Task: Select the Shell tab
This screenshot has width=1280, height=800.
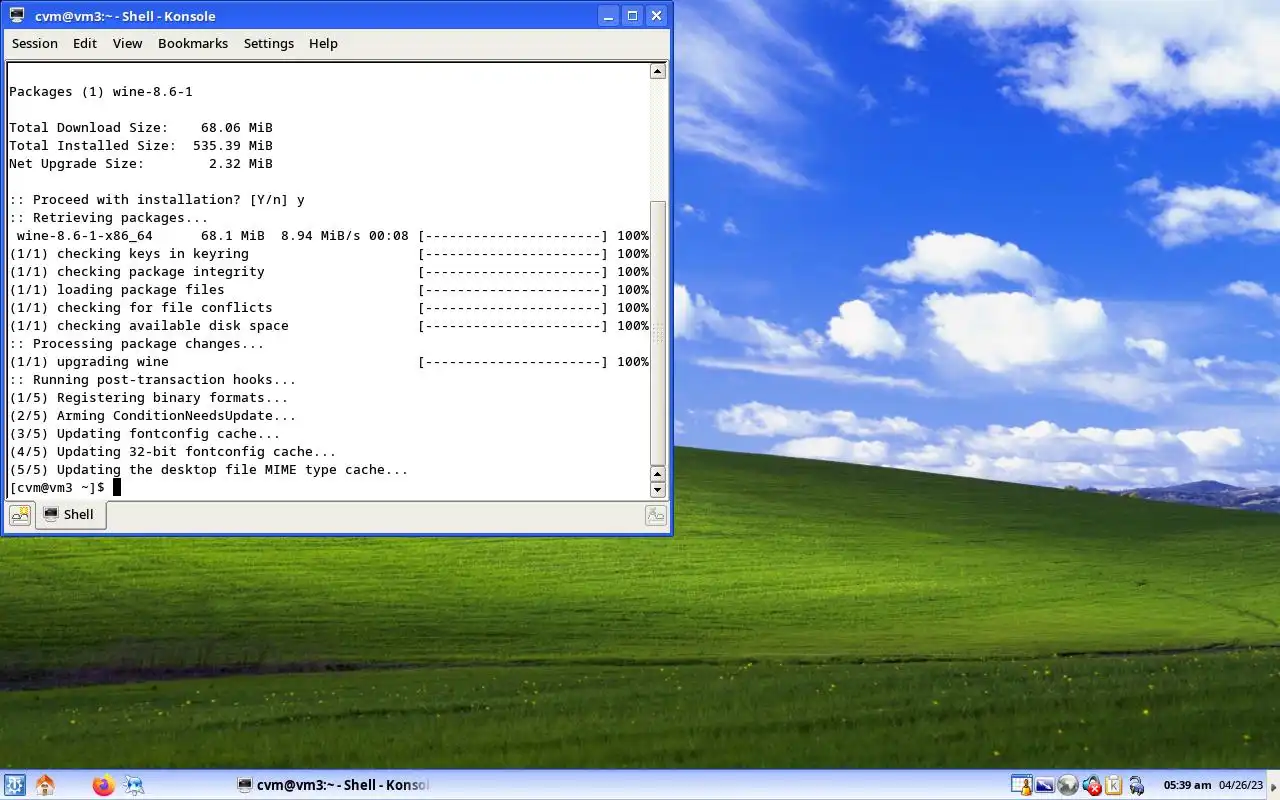Action: coord(70,515)
